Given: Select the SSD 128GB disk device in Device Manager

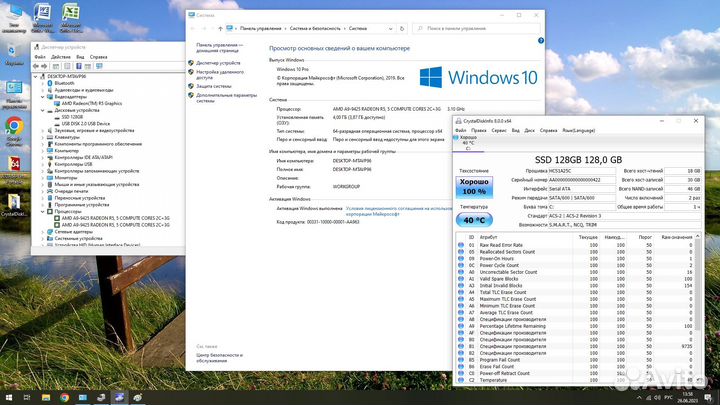Looking at the screenshot, I should pos(72,117).
